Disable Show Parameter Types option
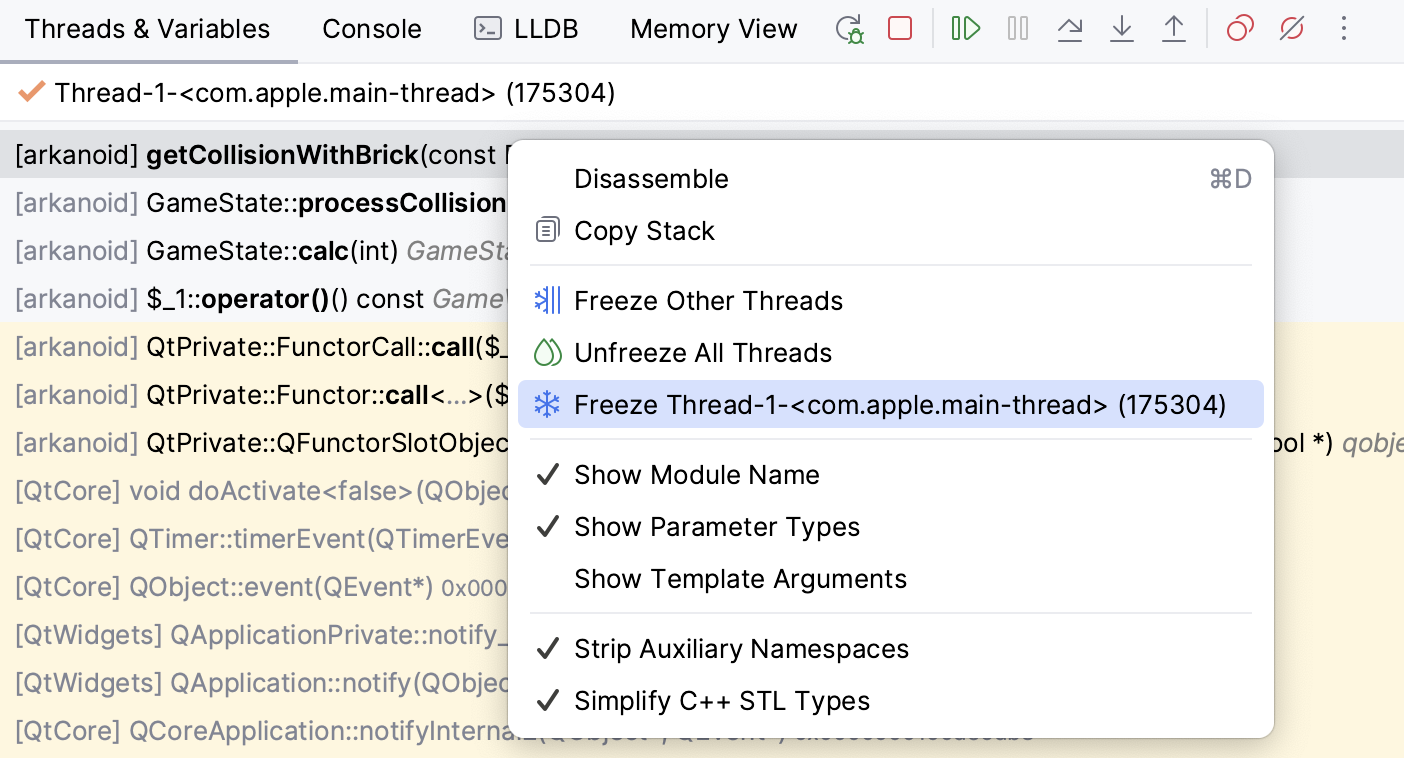1404x758 pixels. tap(717, 527)
